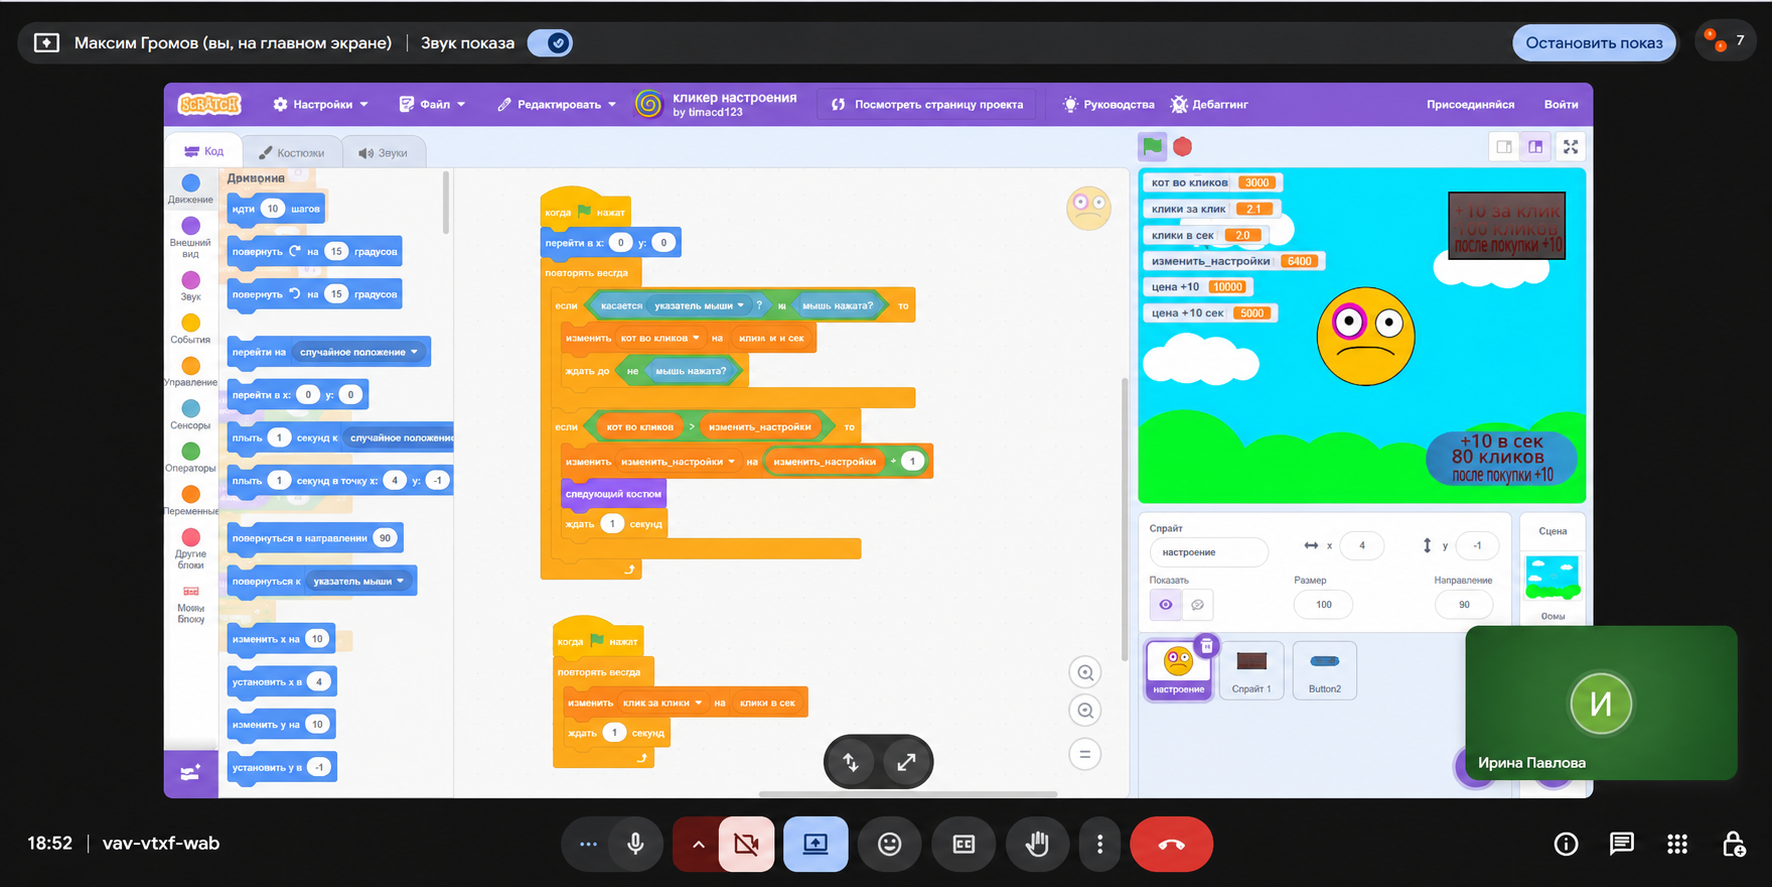Open the Операторы block category
Image resolution: width=1772 pixels, height=887 pixels.
click(191, 458)
